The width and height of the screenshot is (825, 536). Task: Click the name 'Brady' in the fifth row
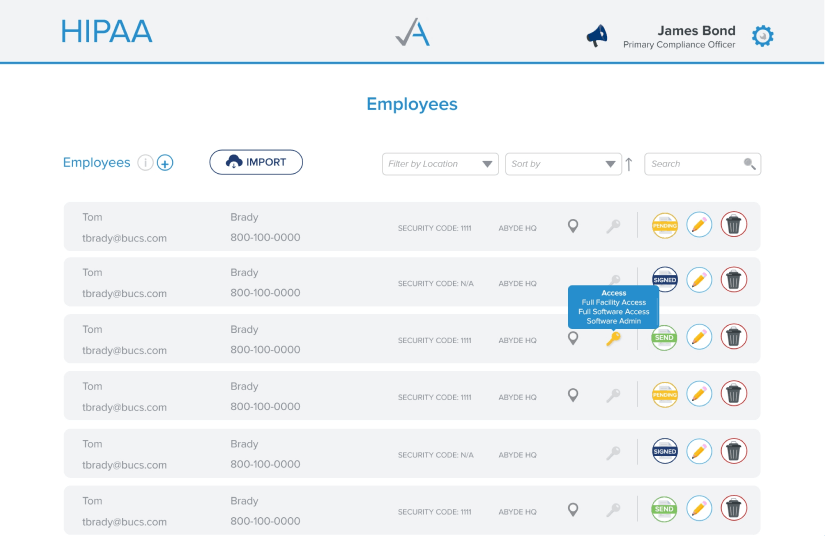pos(244,444)
